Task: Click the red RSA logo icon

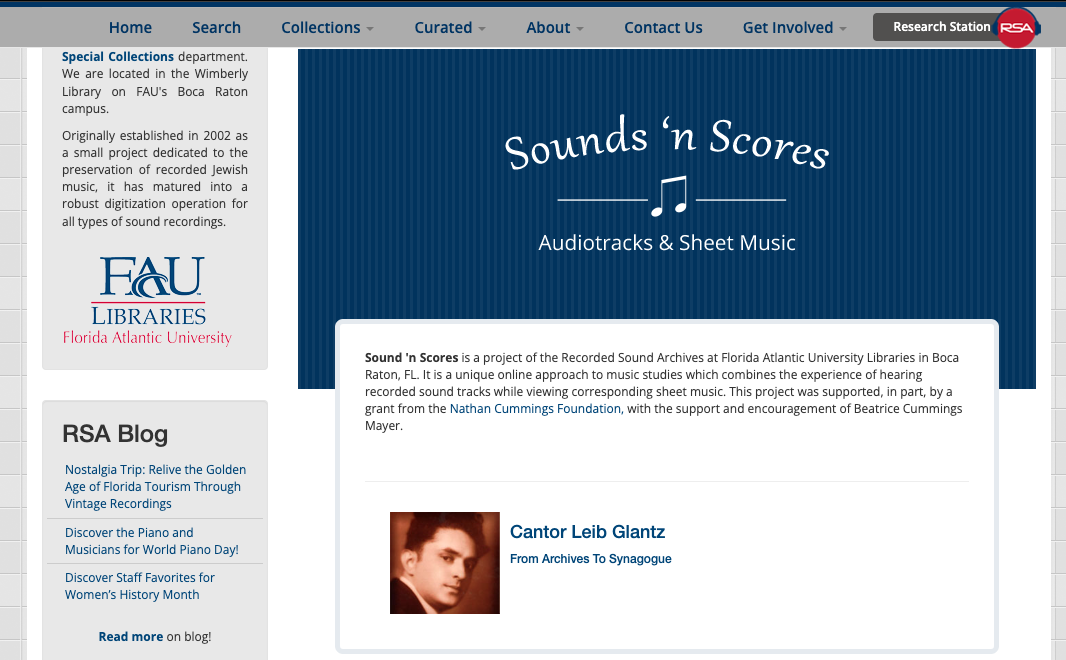Action: click(1016, 28)
